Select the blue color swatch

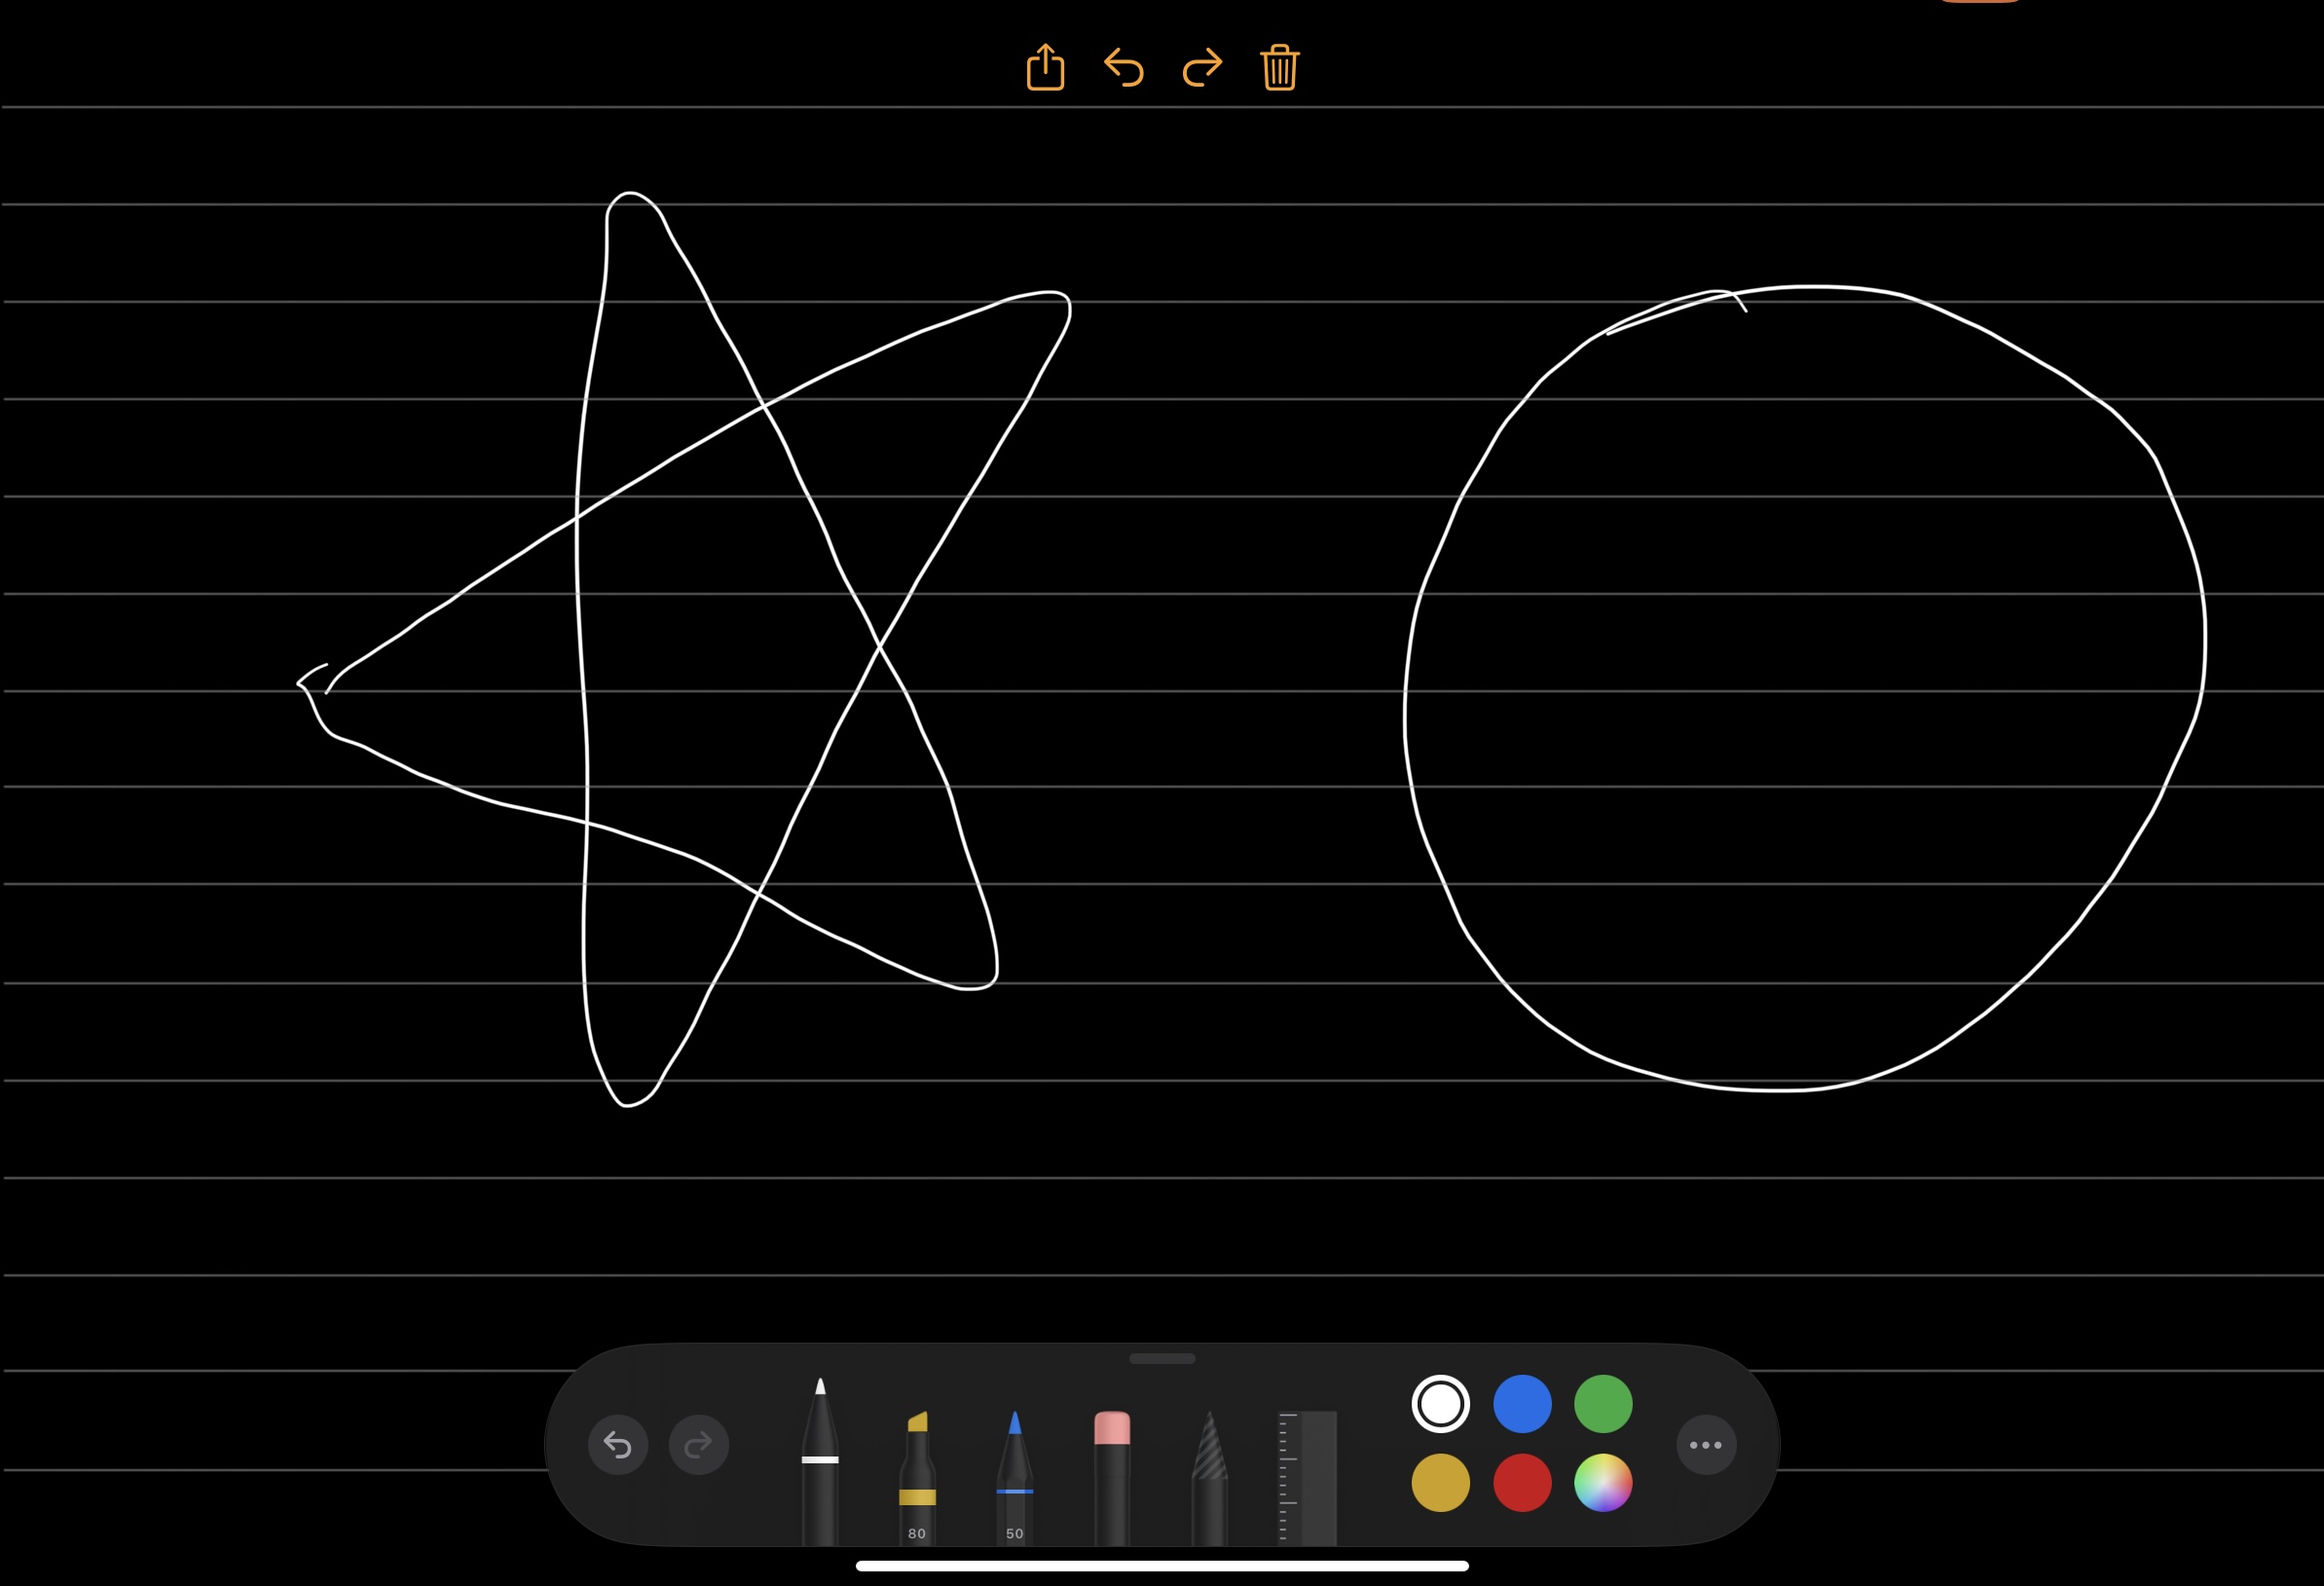[1521, 1402]
